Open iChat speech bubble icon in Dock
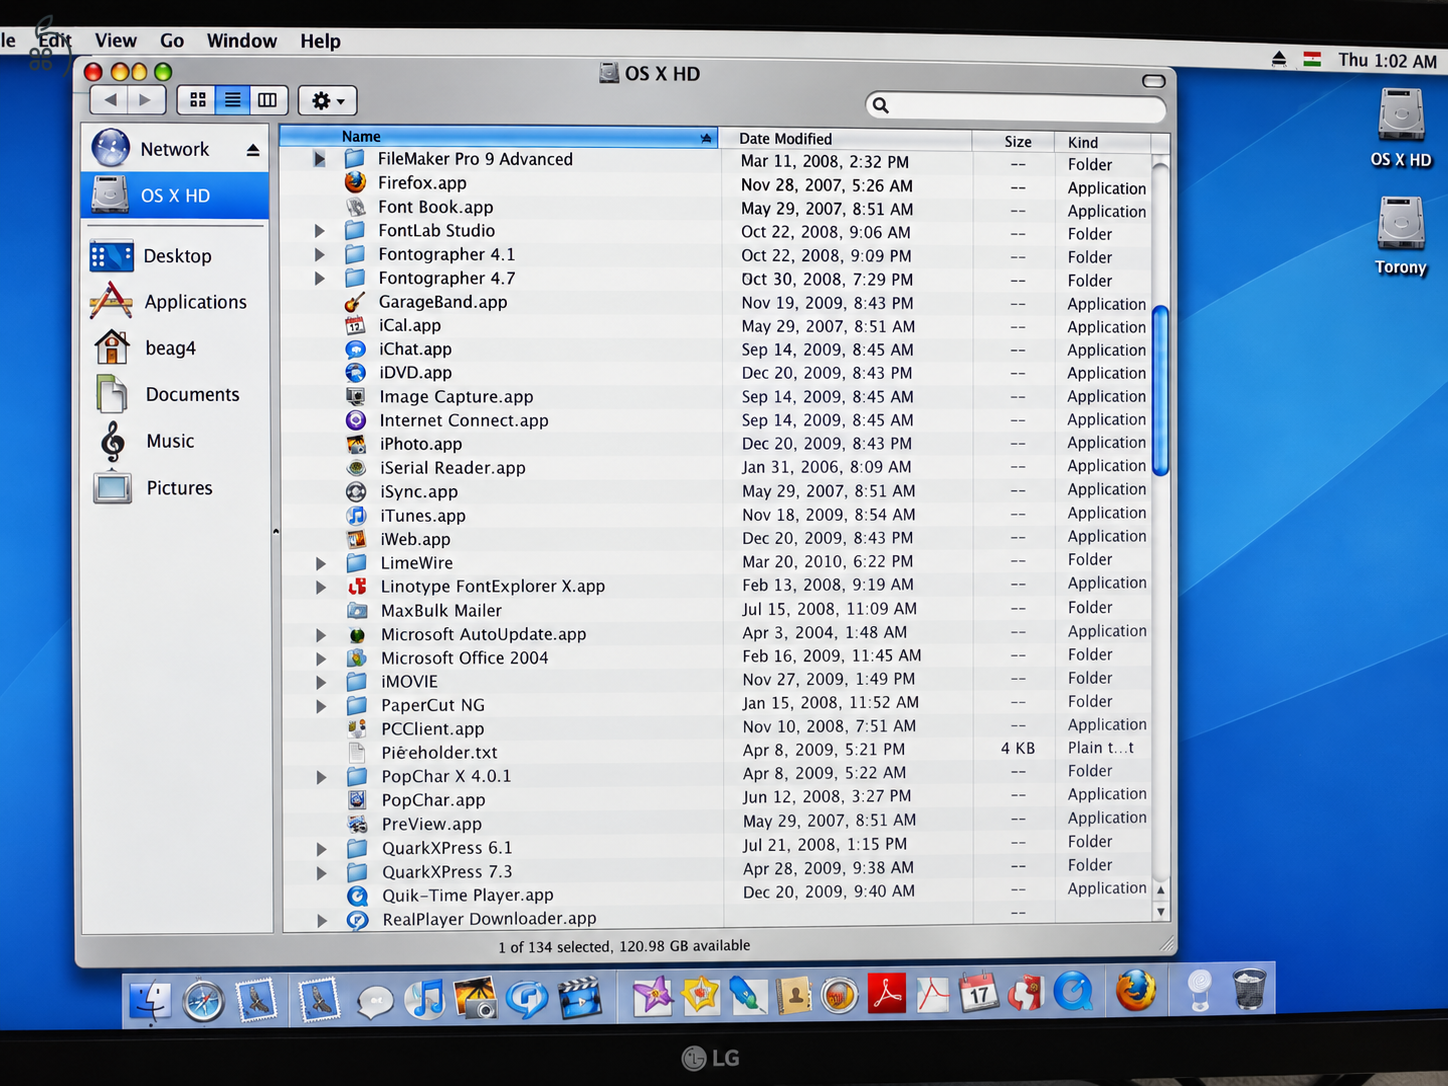1448x1086 pixels. 375,1001
